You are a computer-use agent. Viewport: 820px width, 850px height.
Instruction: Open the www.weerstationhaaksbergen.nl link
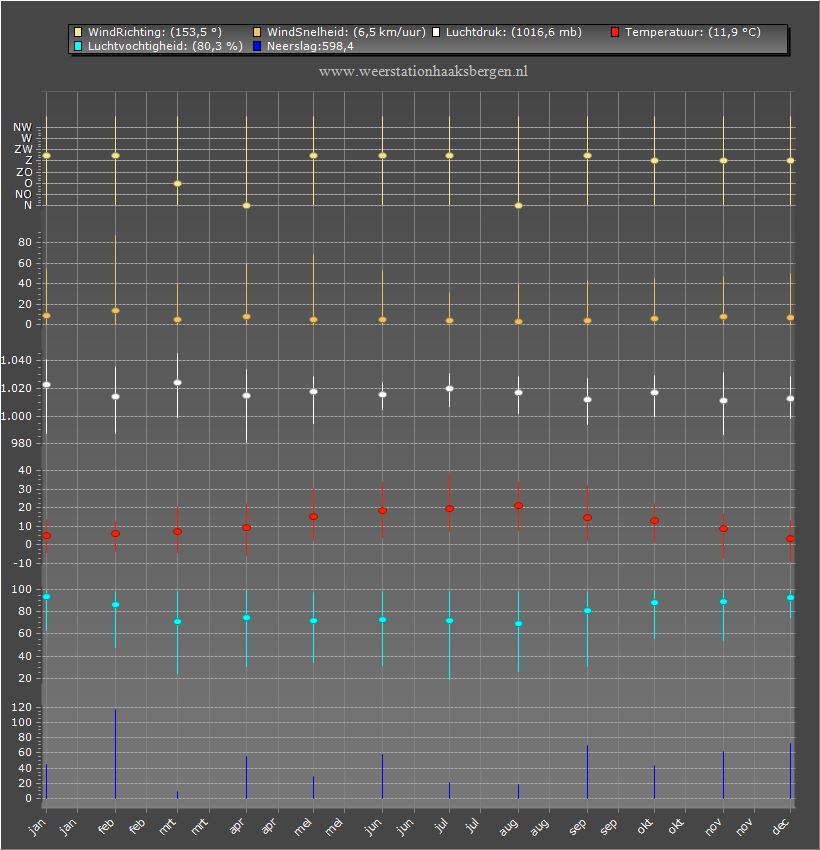(423, 72)
